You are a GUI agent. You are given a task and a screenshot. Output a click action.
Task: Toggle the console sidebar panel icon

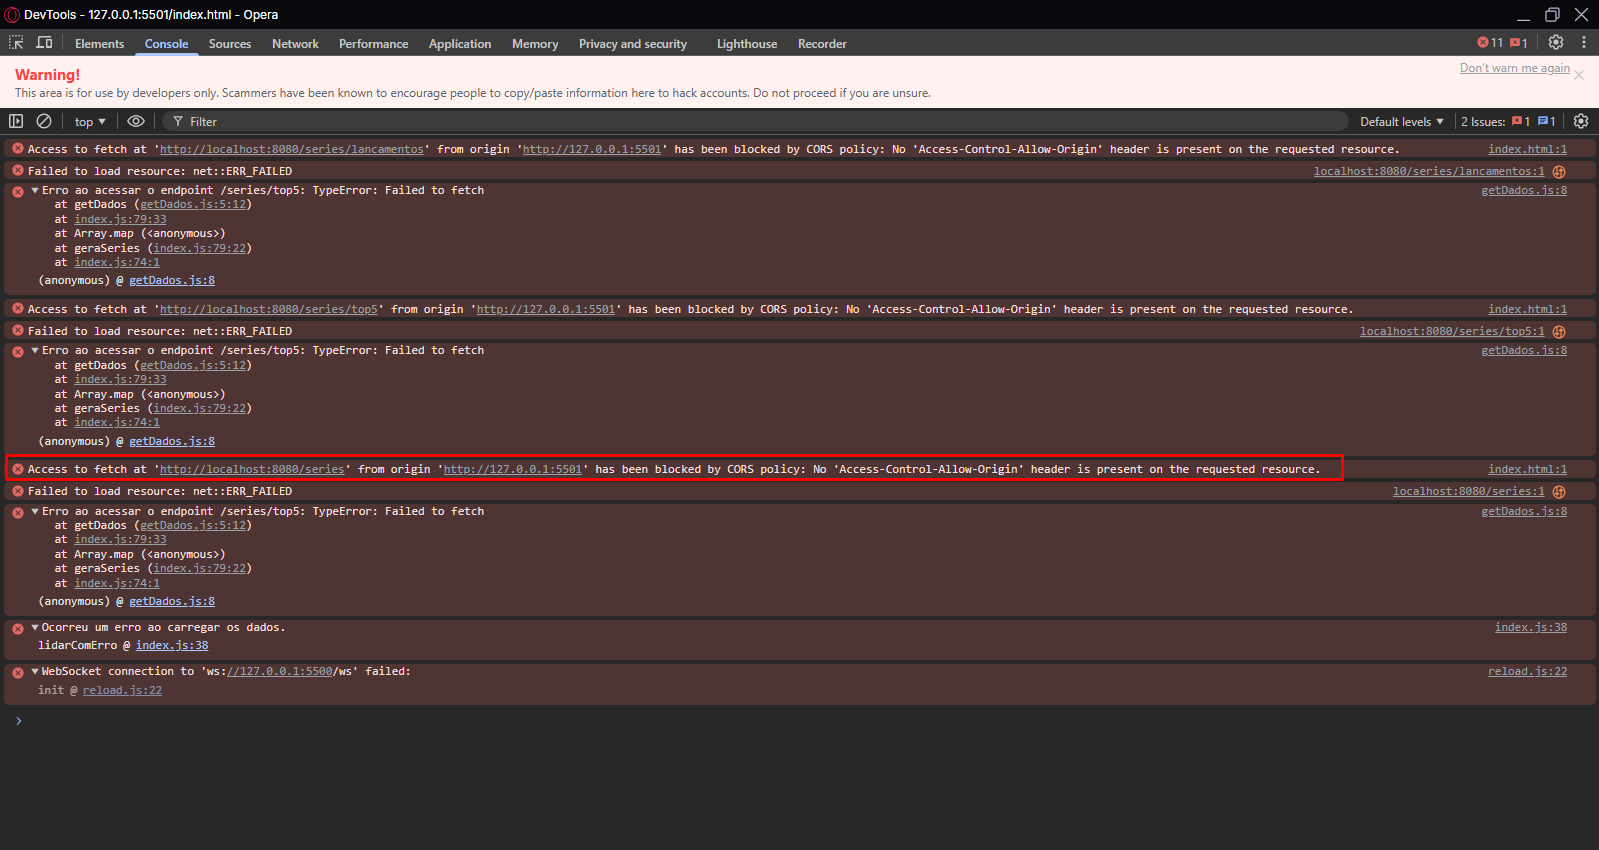(x=16, y=121)
